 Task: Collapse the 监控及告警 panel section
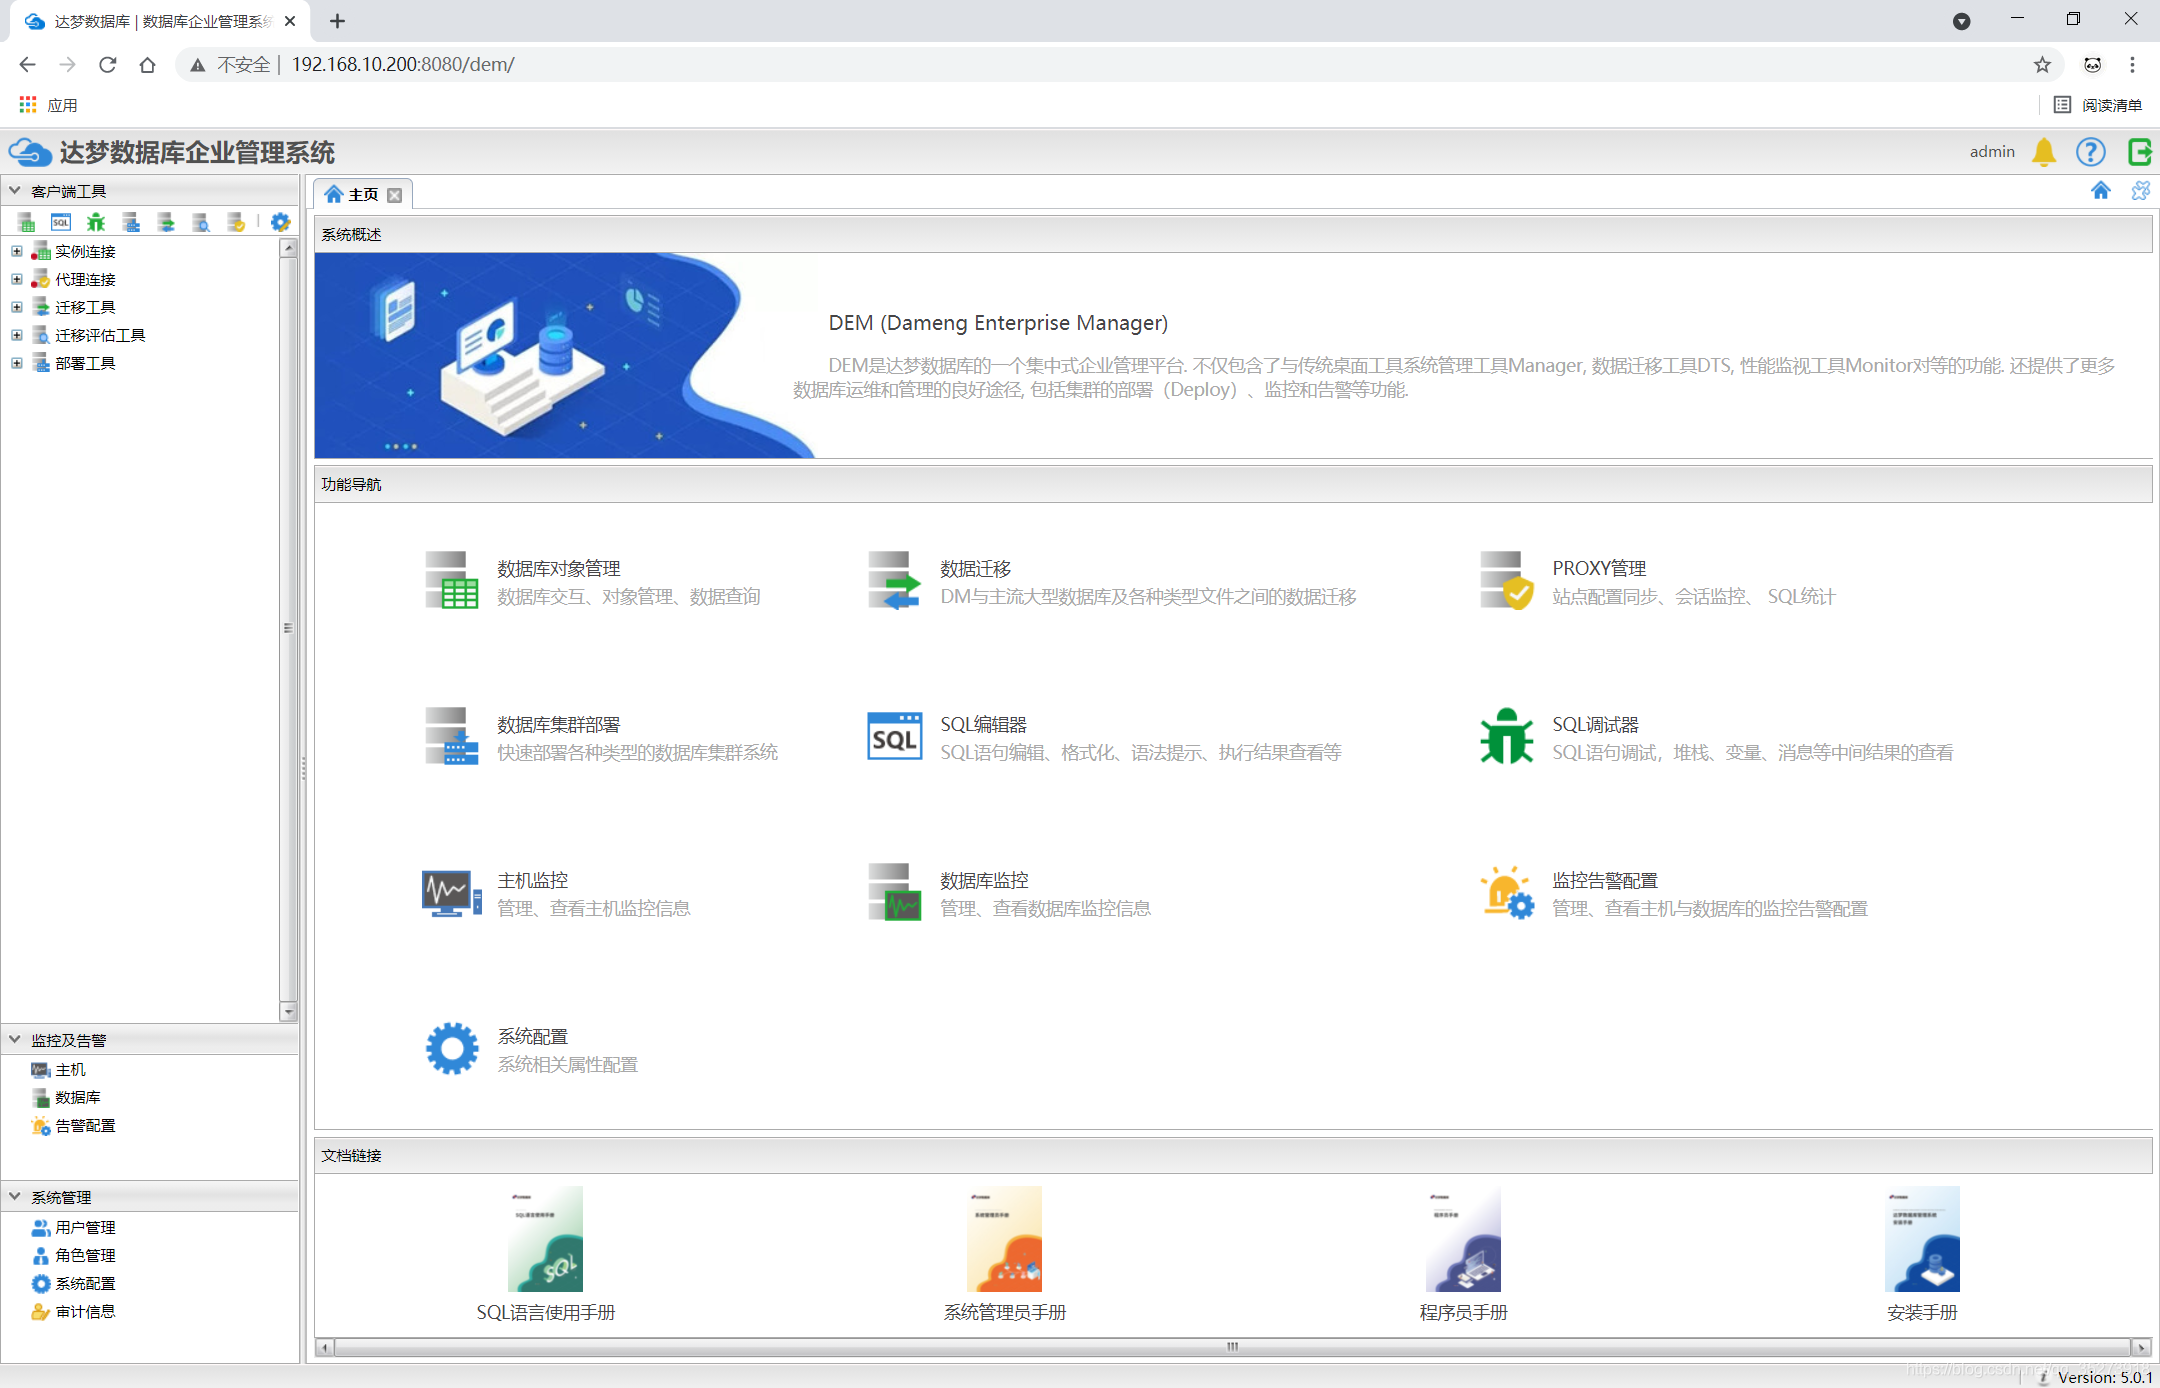15,1039
